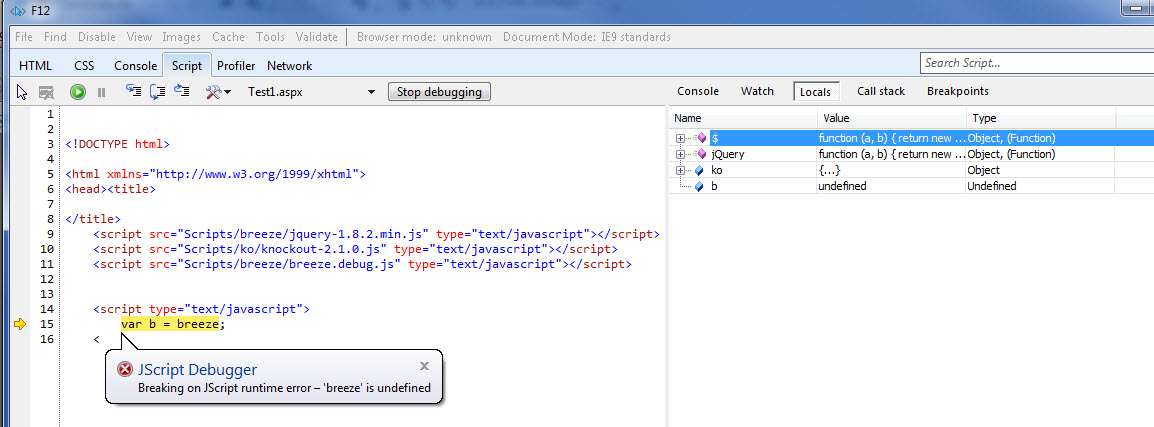Screen dimensions: 1154x427
Task: Switch to the HTML tab
Action: click(35, 66)
